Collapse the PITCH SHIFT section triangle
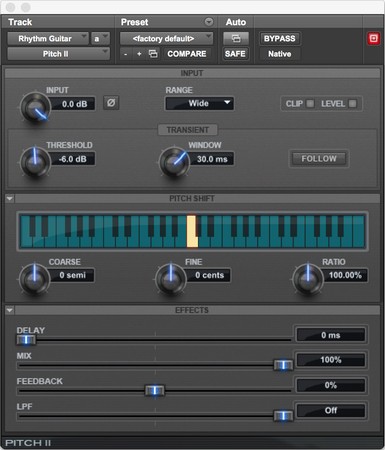Image resolution: width=385 pixels, height=450 pixels. (10, 199)
